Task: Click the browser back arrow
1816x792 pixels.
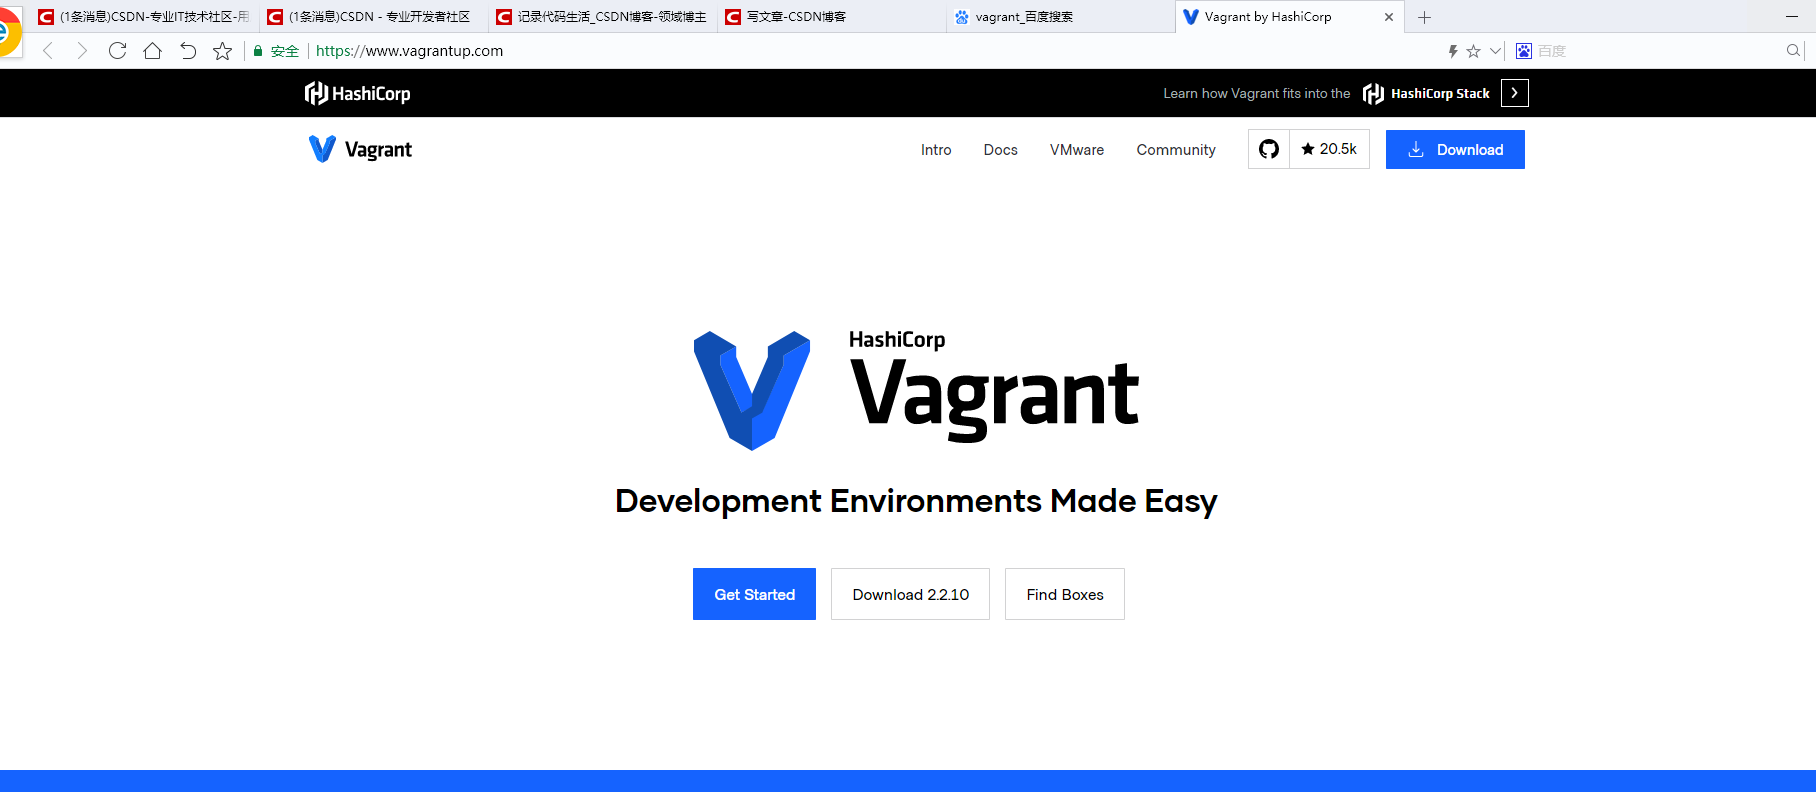Action: click(47, 51)
